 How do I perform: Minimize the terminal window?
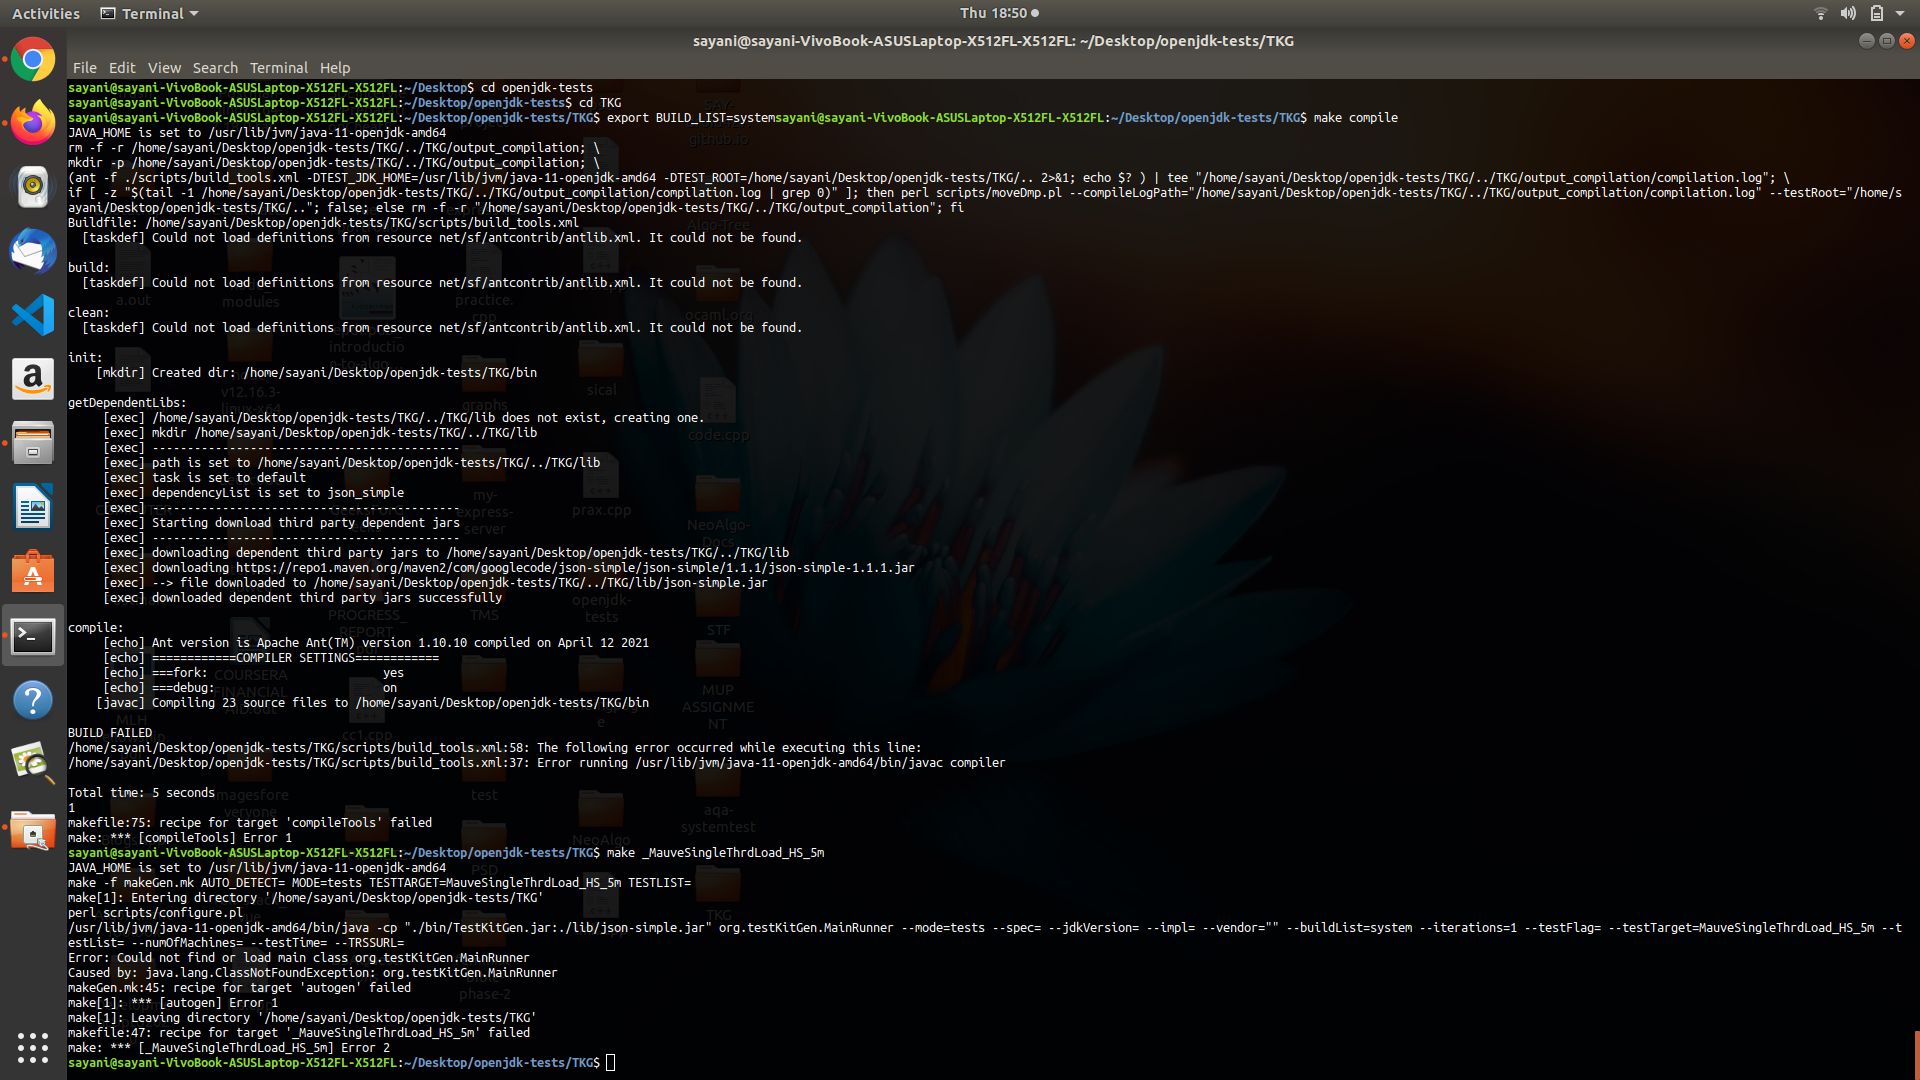pyautogui.click(x=1866, y=41)
